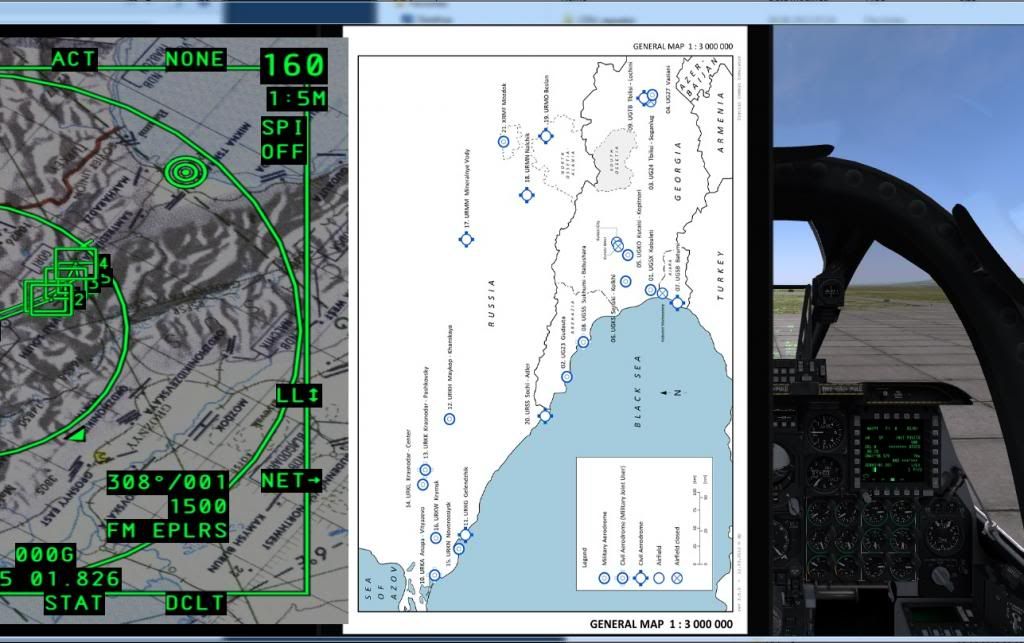Click the 160 range readout on TAD

[294, 67]
